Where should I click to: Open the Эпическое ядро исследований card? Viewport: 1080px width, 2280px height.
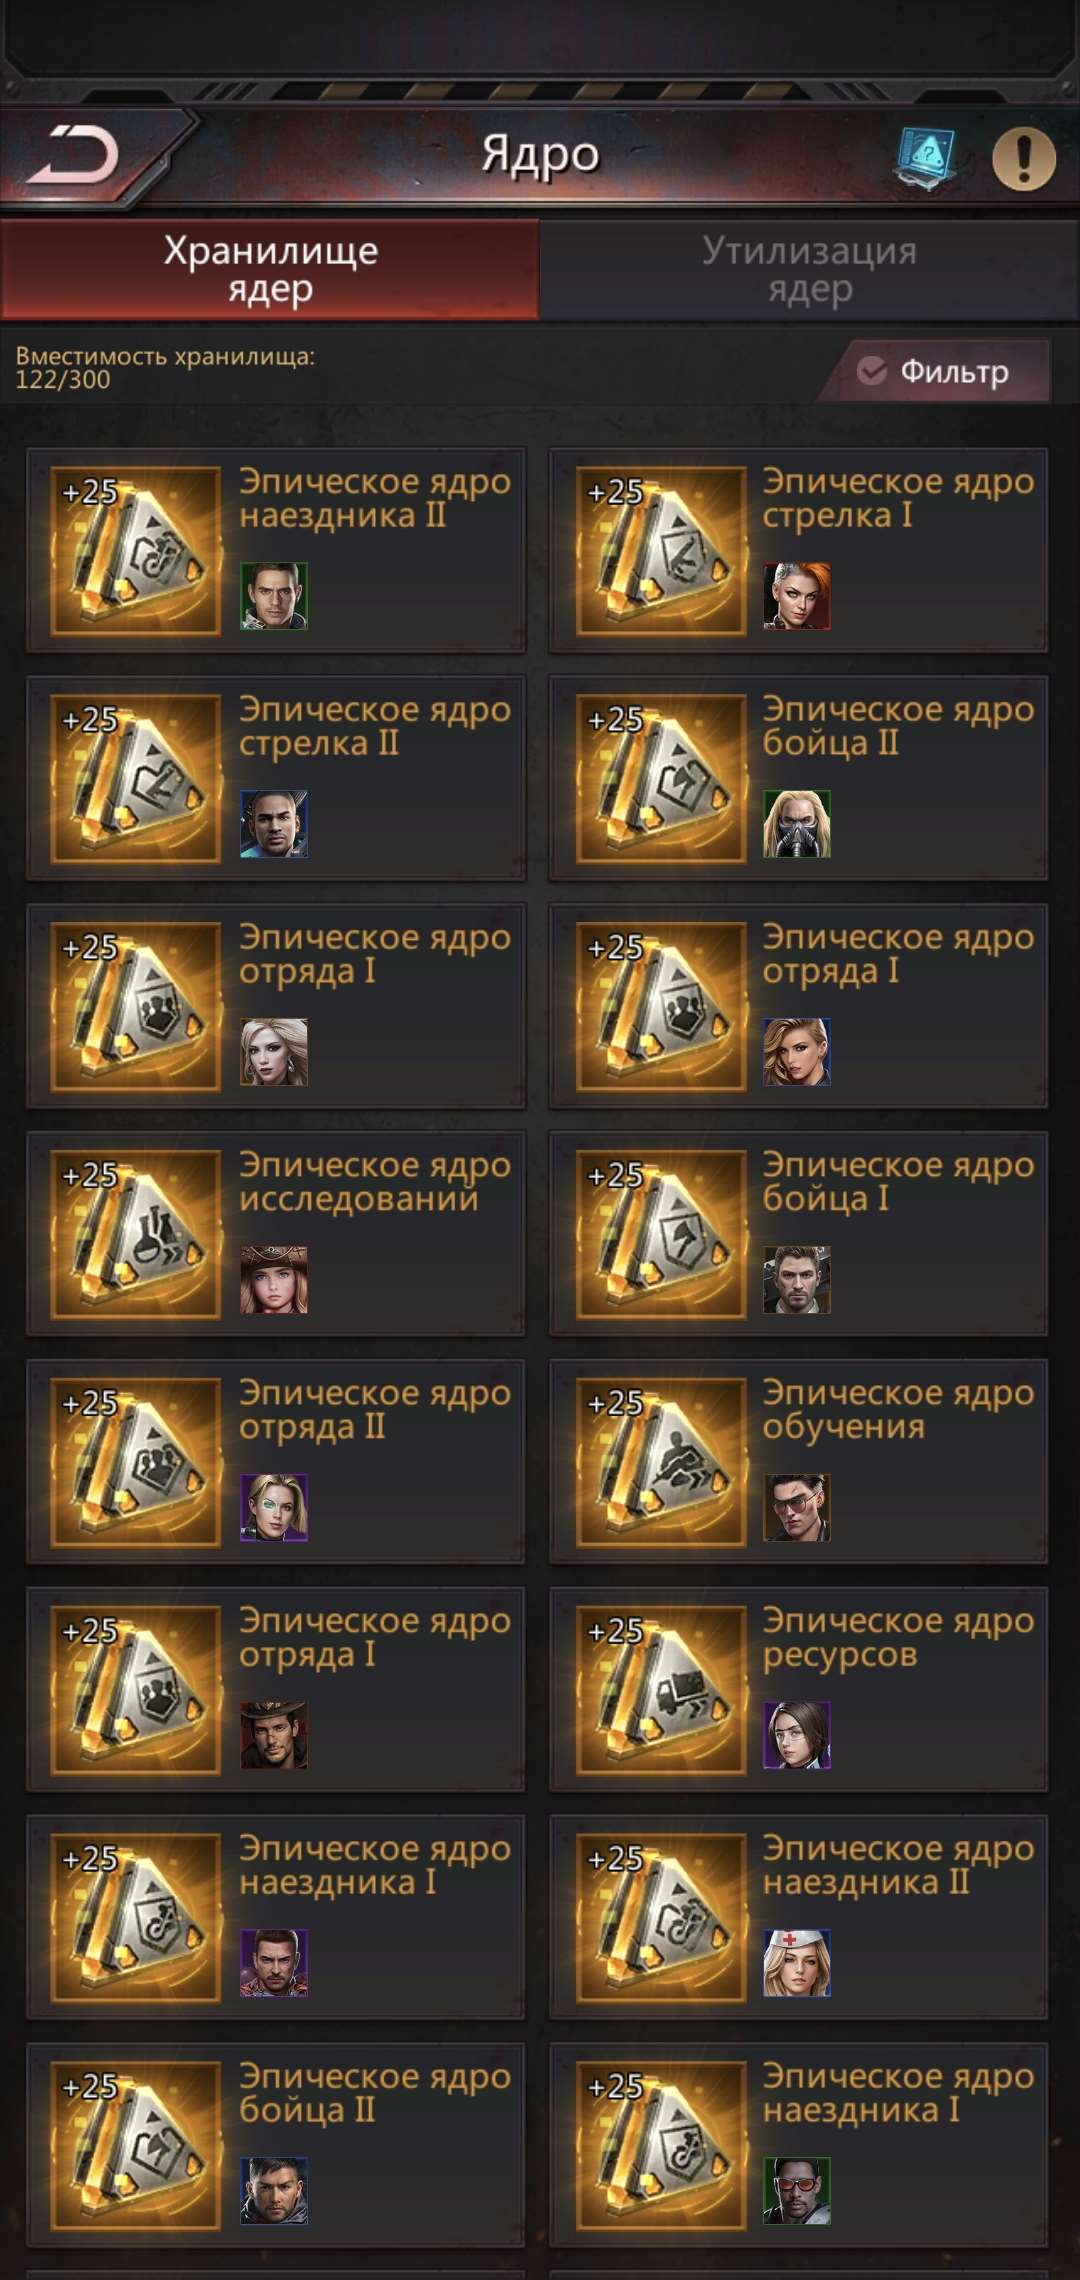pos(276,1233)
